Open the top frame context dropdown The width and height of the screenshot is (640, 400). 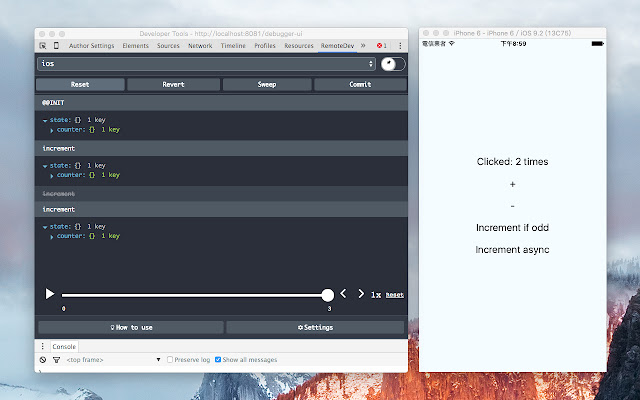[113, 360]
